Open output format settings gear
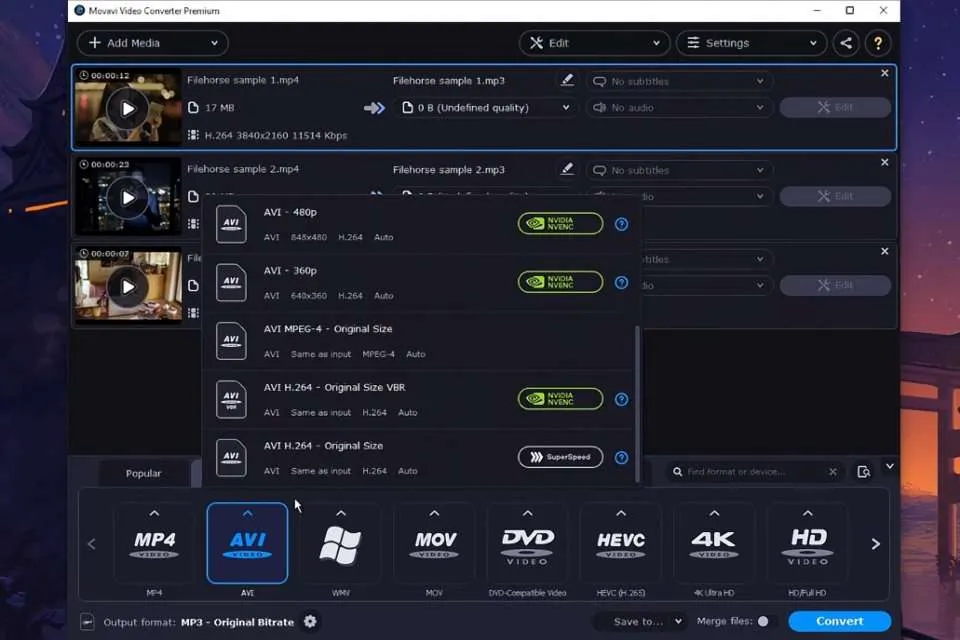Image resolution: width=960 pixels, height=640 pixels. tap(310, 622)
